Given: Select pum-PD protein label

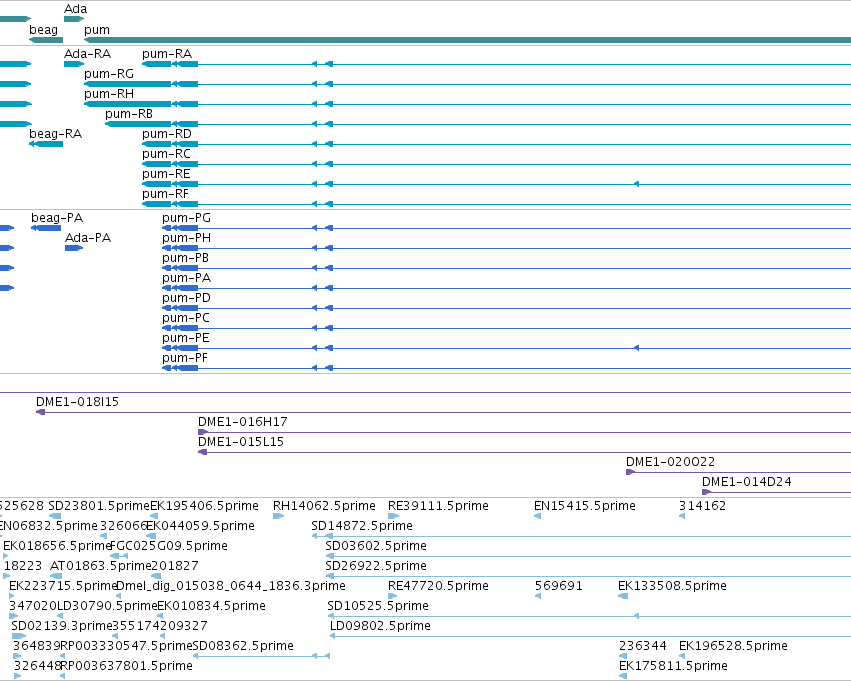Looking at the screenshot, I should (x=186, y=298).
